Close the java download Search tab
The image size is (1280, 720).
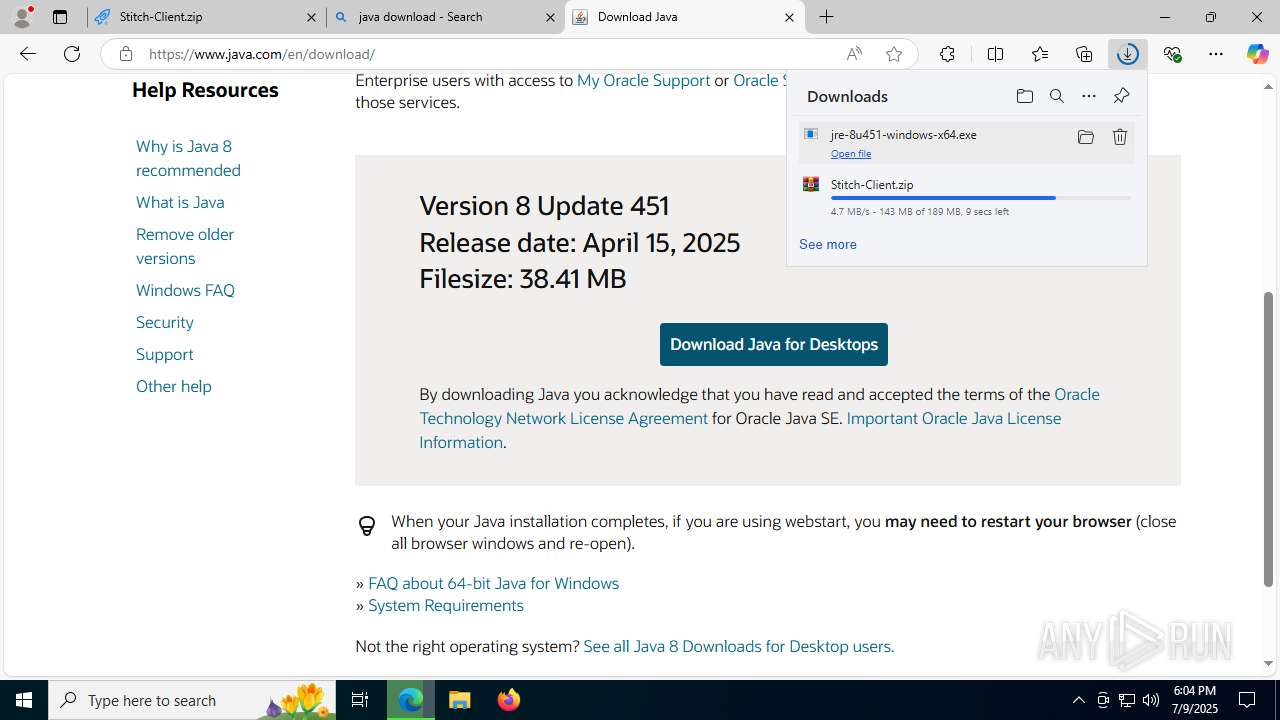coord(550,17)
